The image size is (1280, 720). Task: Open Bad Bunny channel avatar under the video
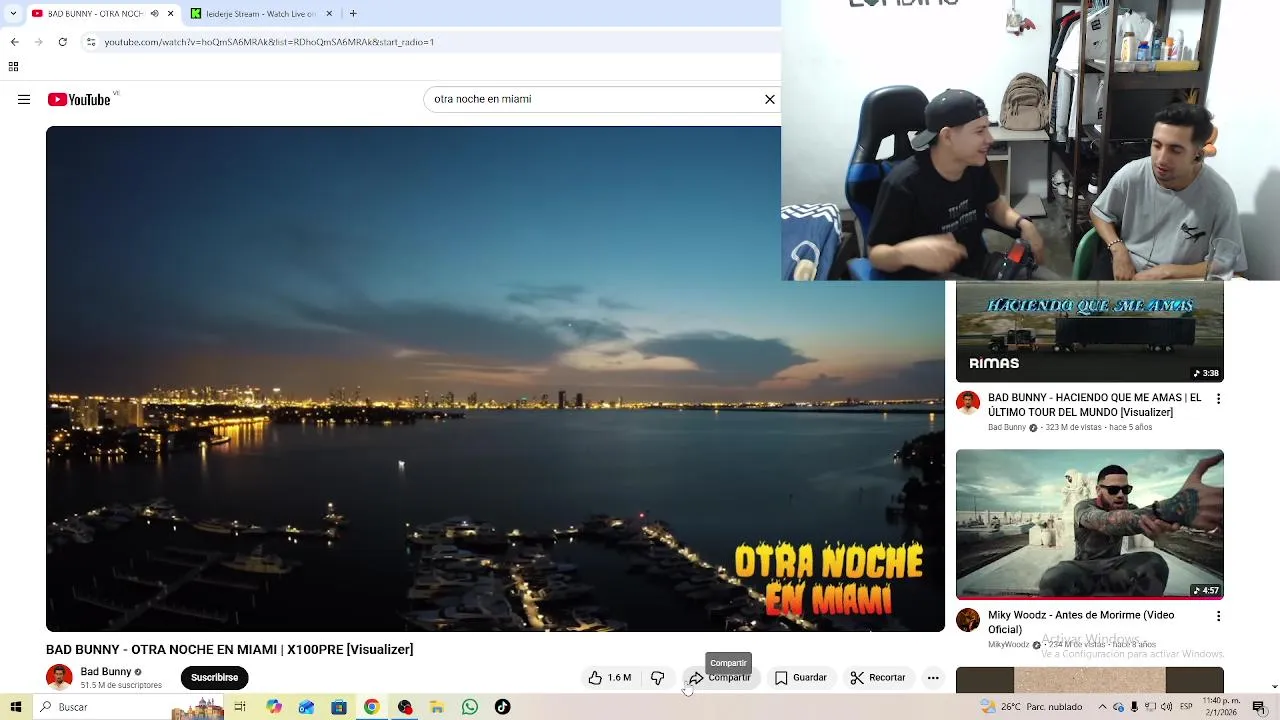pyautogui.click(x=59, y=678)
